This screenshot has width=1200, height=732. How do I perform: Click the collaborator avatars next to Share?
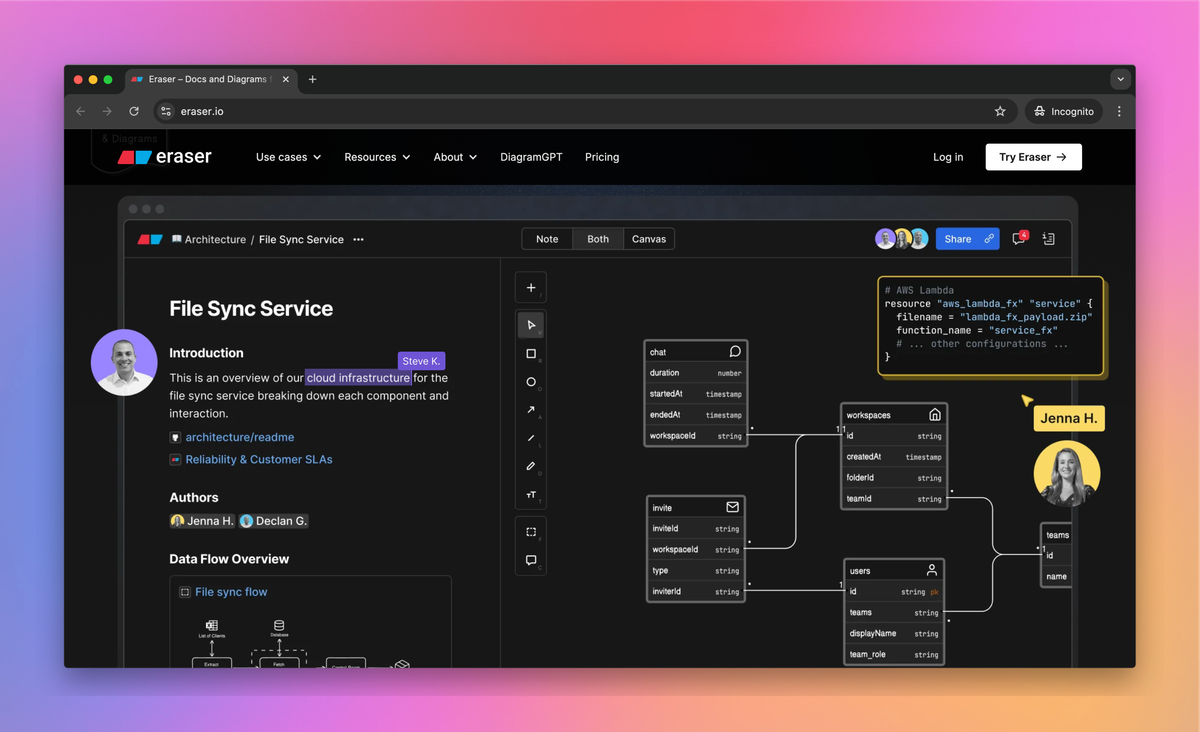click(902, 239)
